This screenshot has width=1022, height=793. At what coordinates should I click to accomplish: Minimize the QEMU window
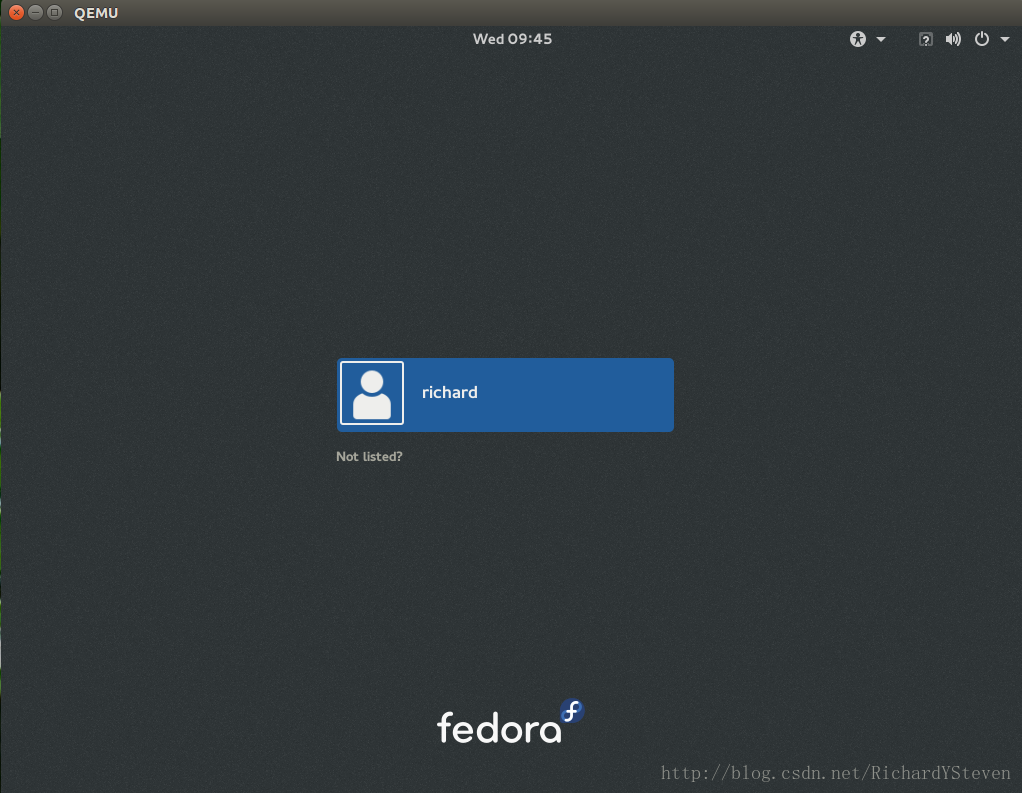click(x=36, y=12)
